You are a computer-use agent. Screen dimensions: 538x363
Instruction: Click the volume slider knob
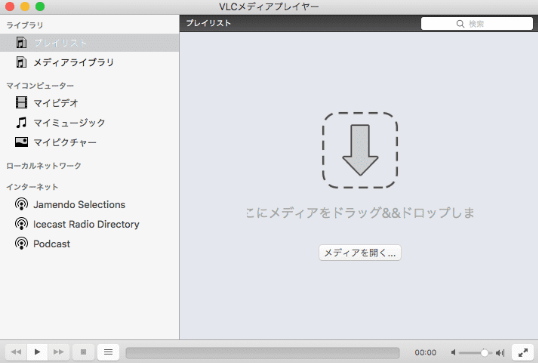coord(484,352)
